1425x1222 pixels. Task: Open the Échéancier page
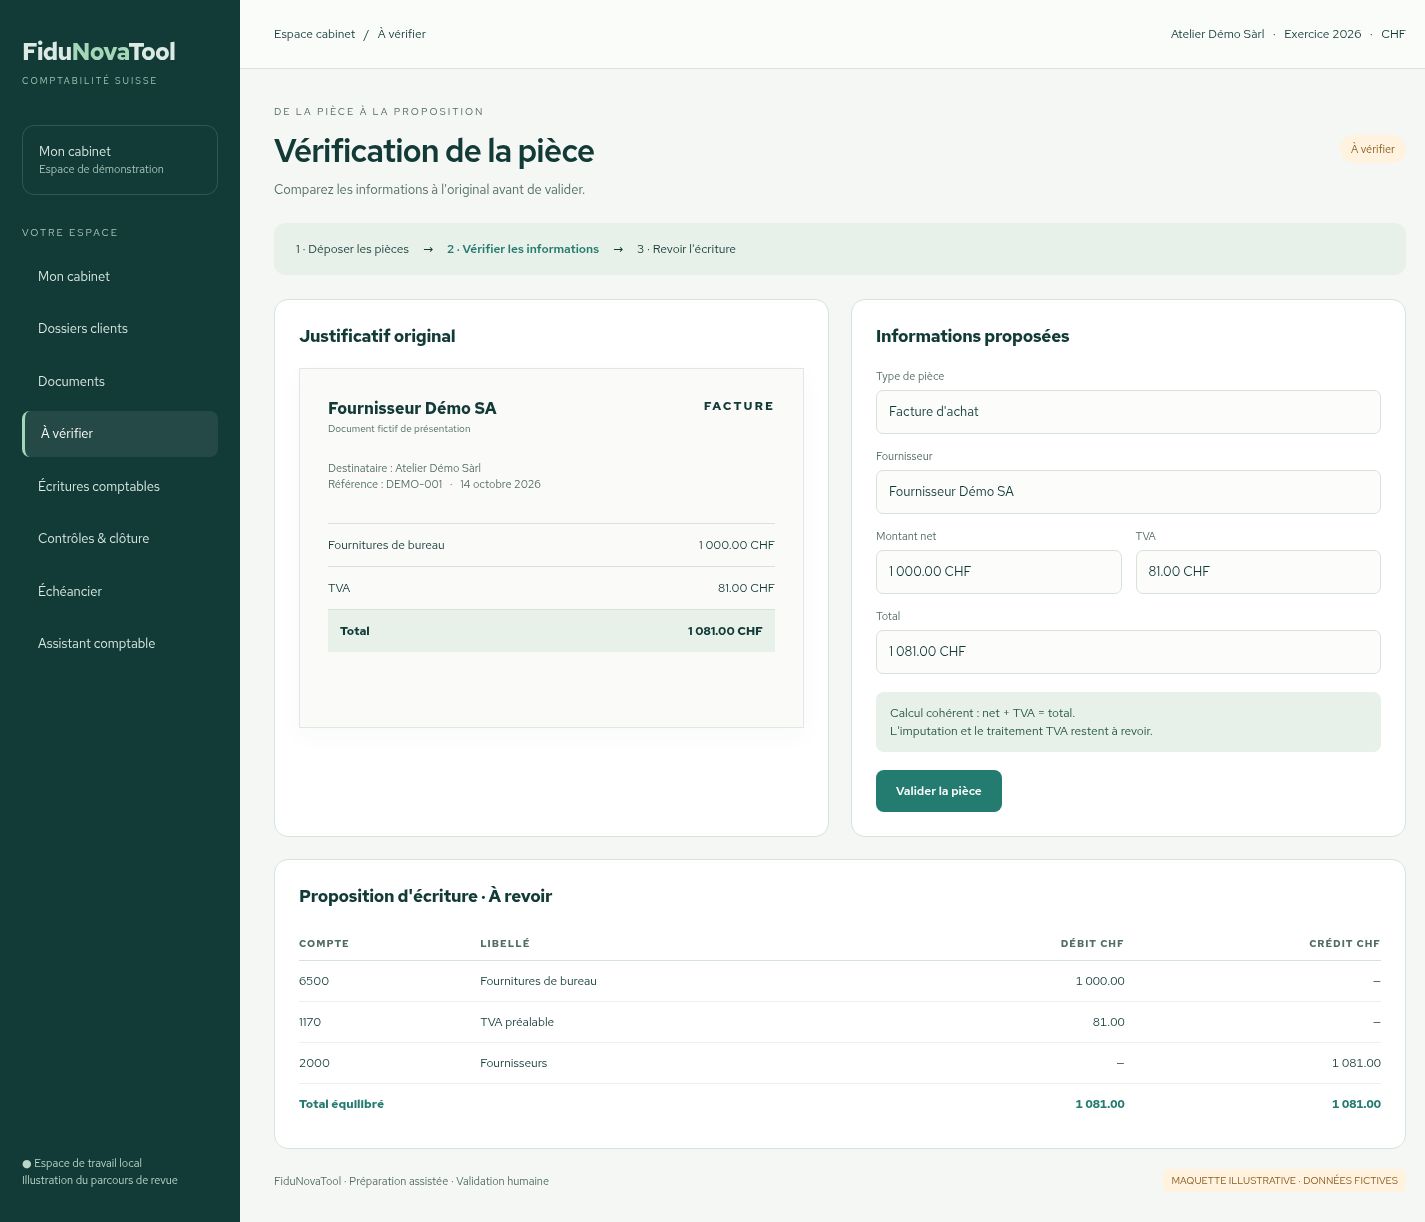pos(120,592)
